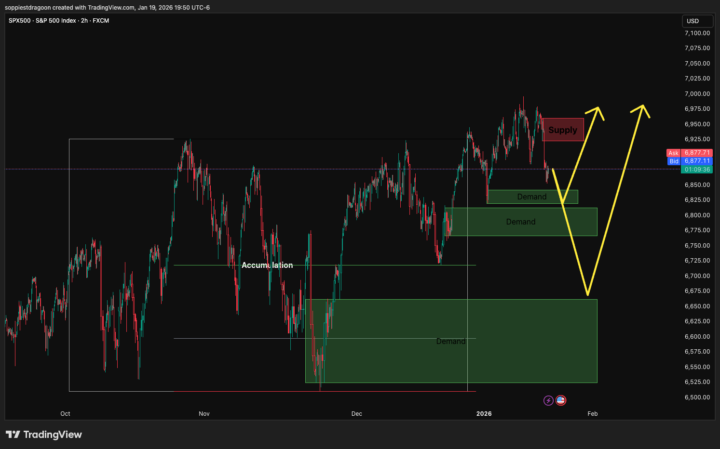Screen dimensions: 720x449
Task: Open the USD currency selector
Action: (697, 21)
